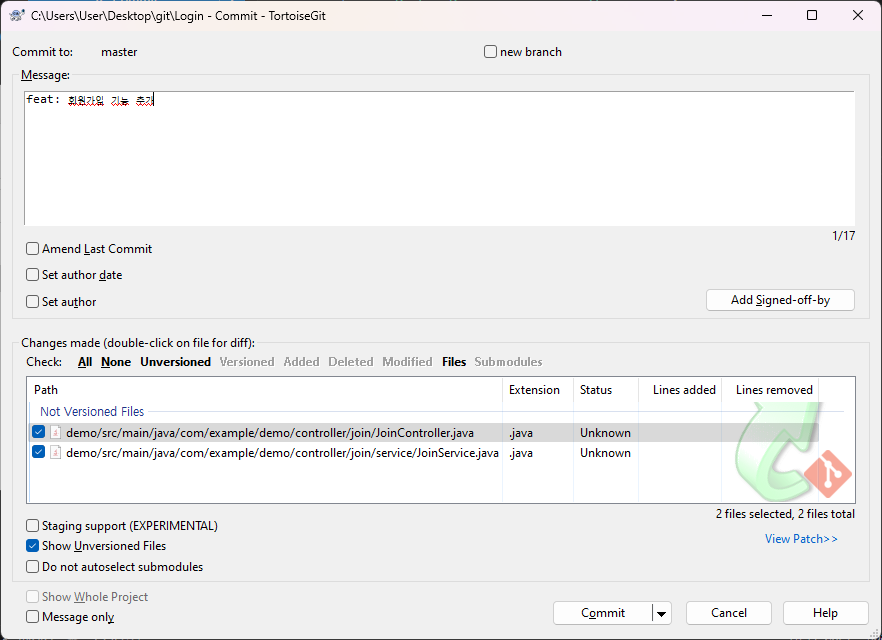
Task: Enable the Message only checkbox
Action: (x=33, y=616)
